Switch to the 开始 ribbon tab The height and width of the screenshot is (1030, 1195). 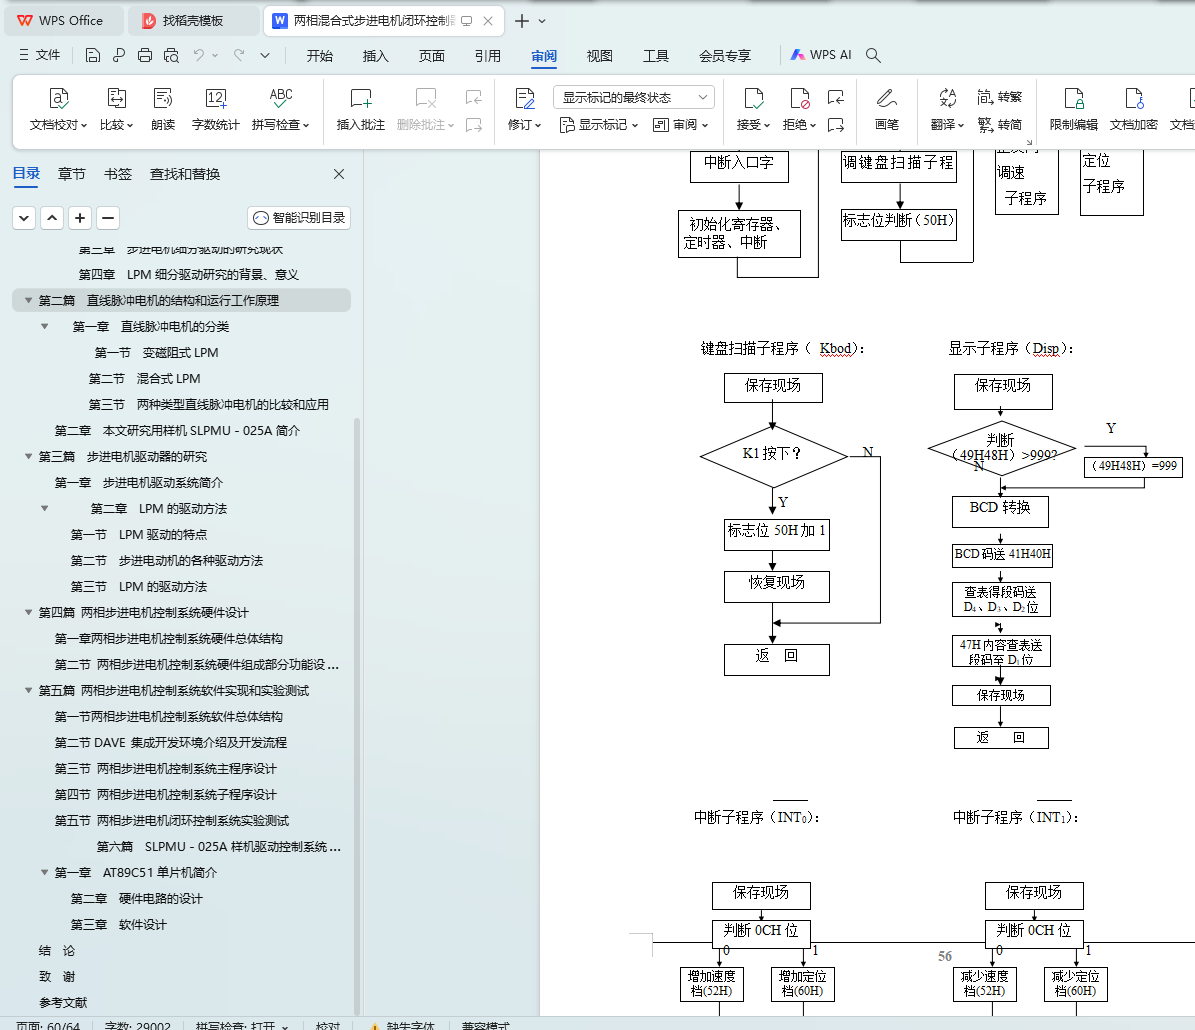point(320,56)
